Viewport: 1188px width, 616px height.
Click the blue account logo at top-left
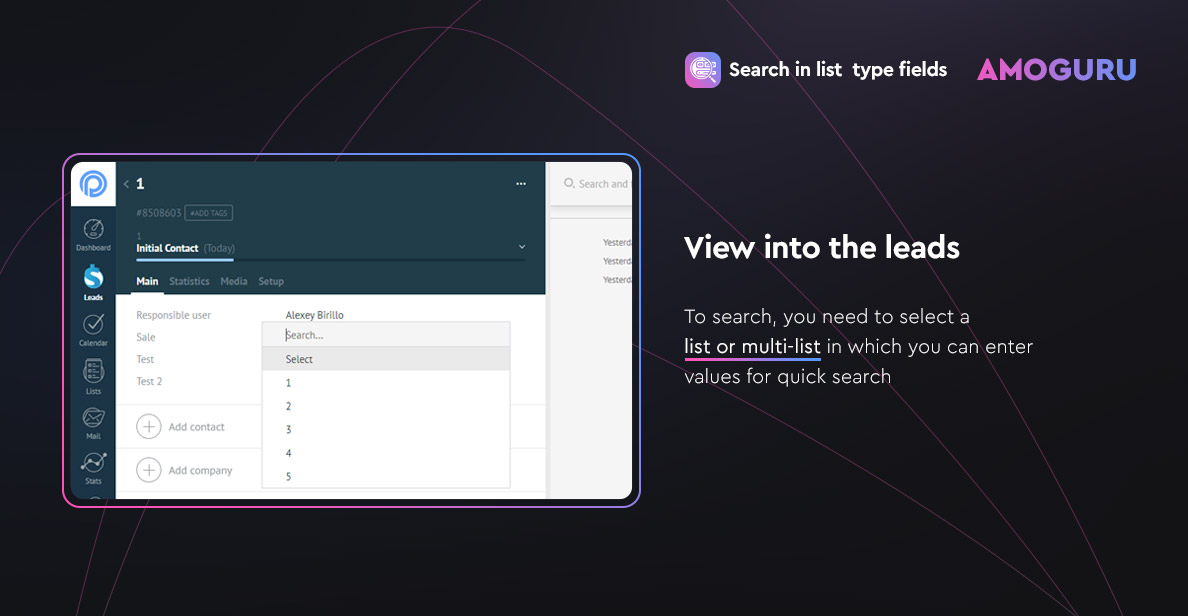pos(93,185)
